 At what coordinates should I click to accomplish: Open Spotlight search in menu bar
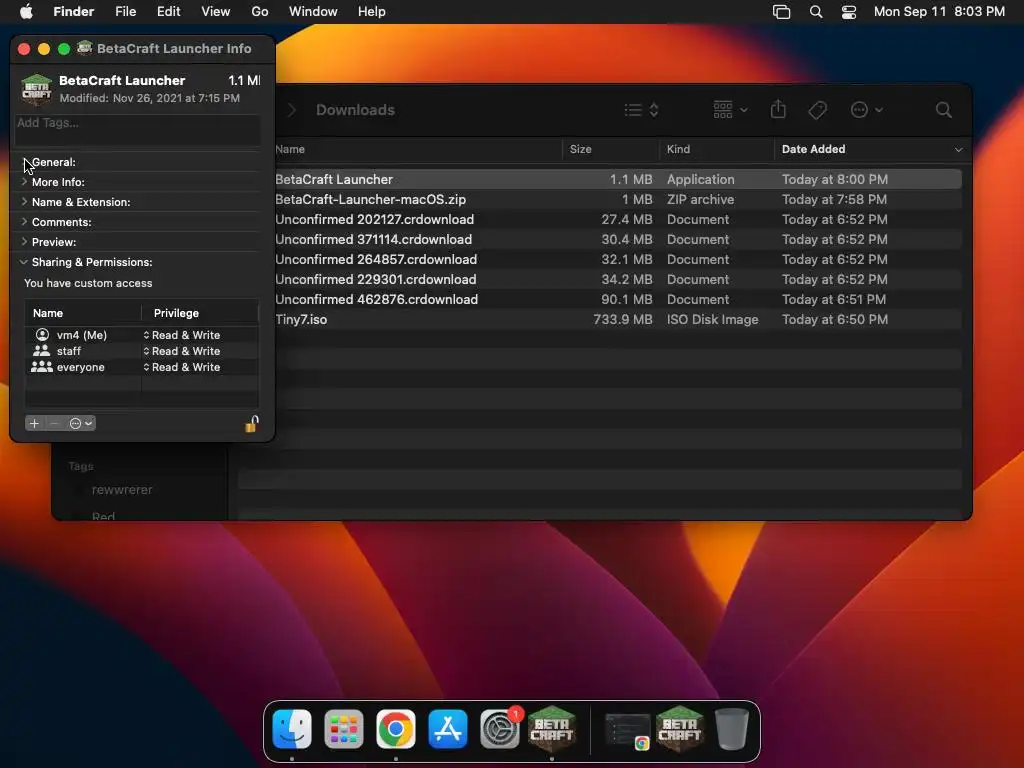(816, 12)
